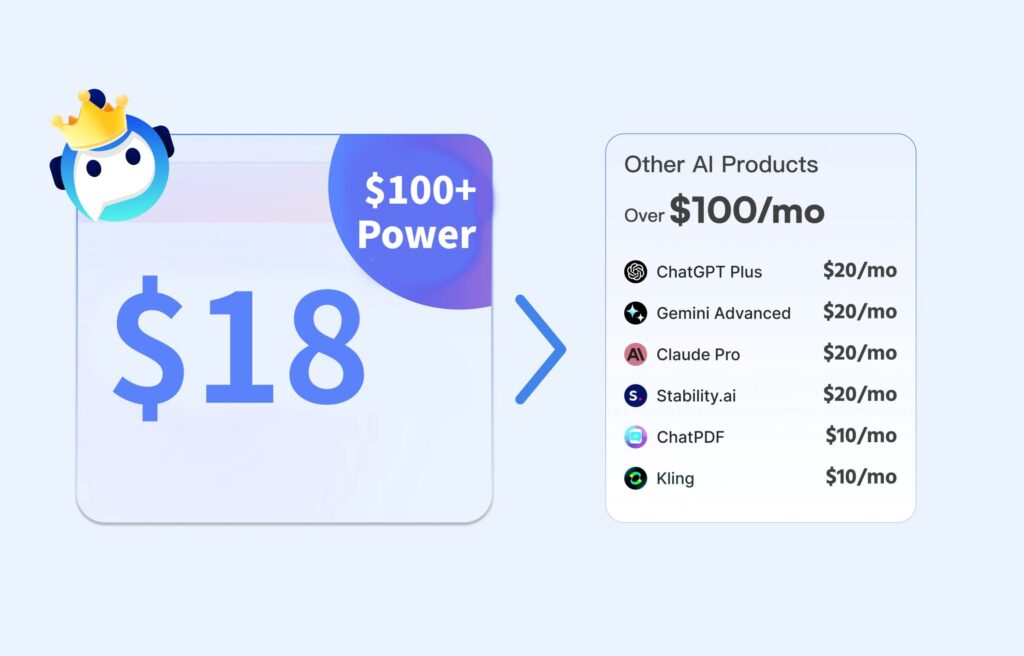Click the crowned robot mascot icon
The width and height of the screenshot is (1024, 656).
tap(112, 156)
